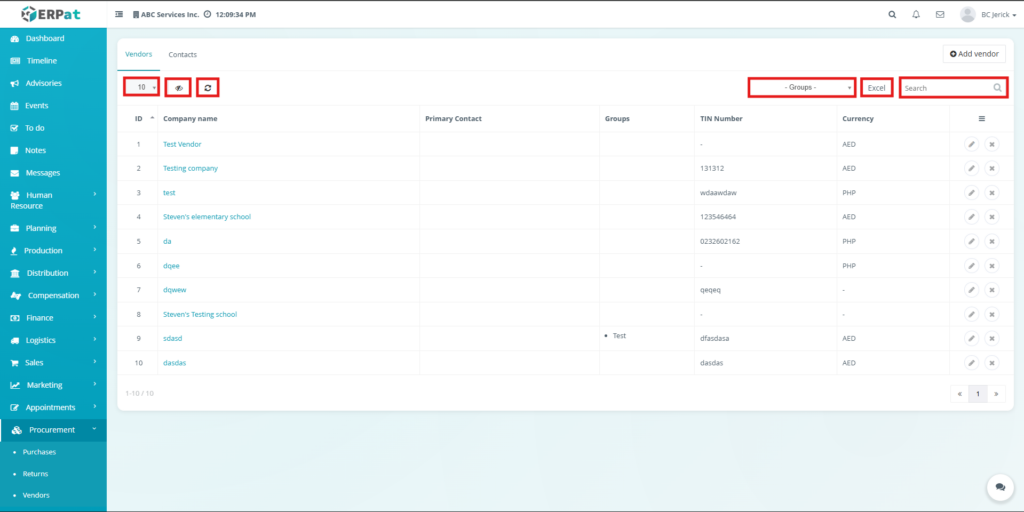Open the rows-per-page 10 dropdown

(141, 87)
